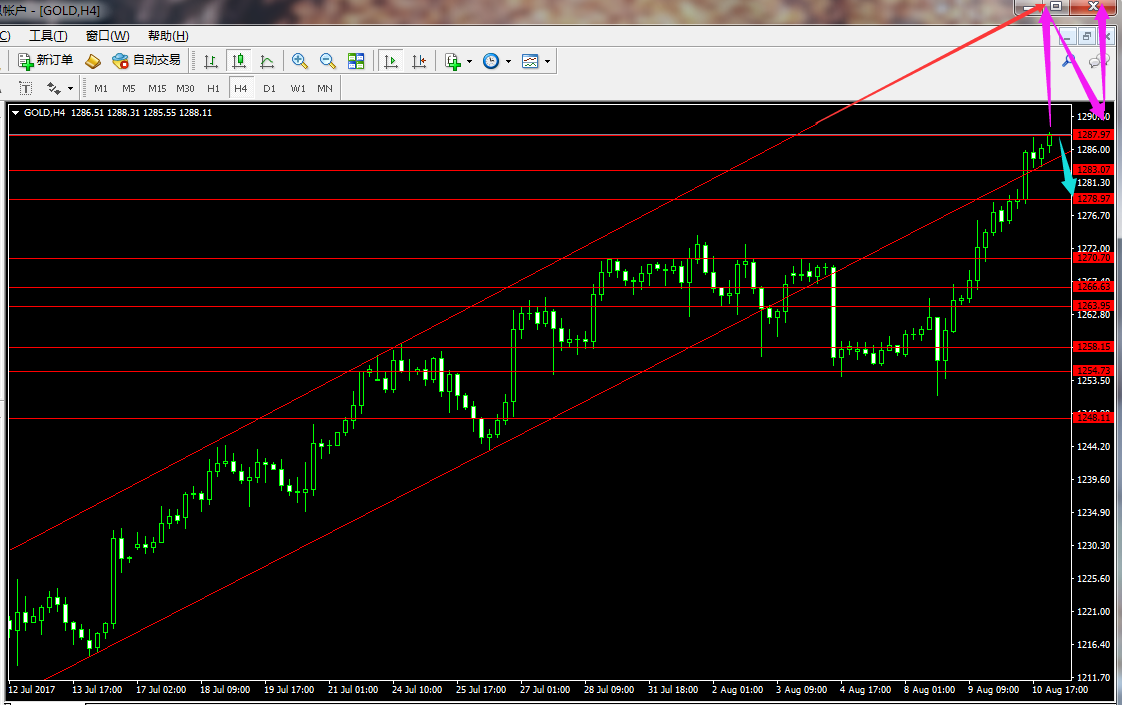The width and height of the screenshot is (1122, 705).
Task: Click the chart templates icon
Action: tap(530, 62)
